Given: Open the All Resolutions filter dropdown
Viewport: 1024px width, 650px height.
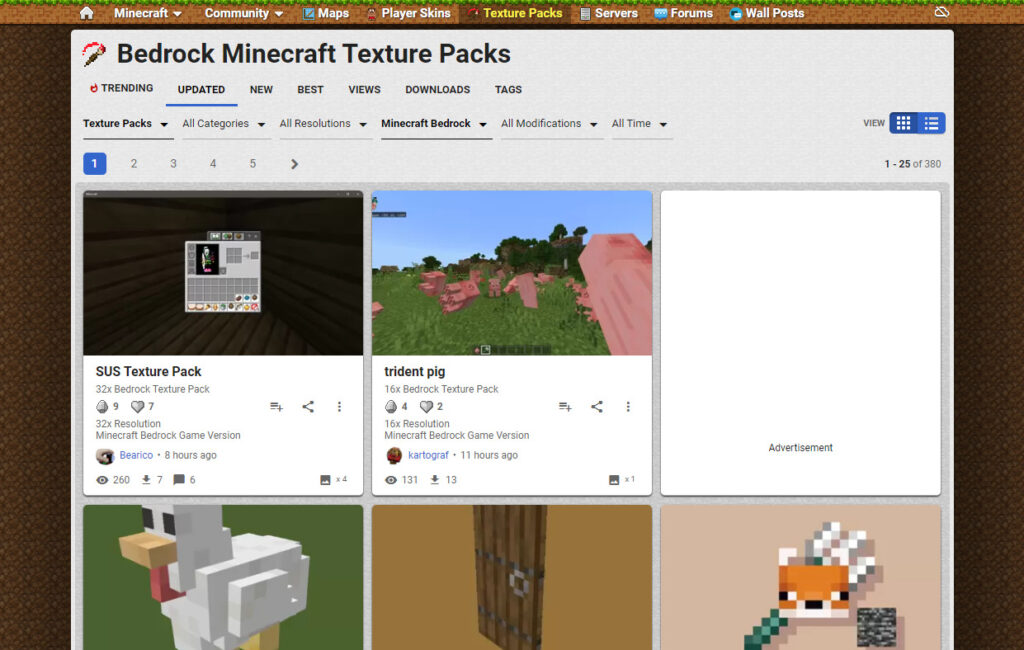Looking at the screenshot, I should point(323,124).
